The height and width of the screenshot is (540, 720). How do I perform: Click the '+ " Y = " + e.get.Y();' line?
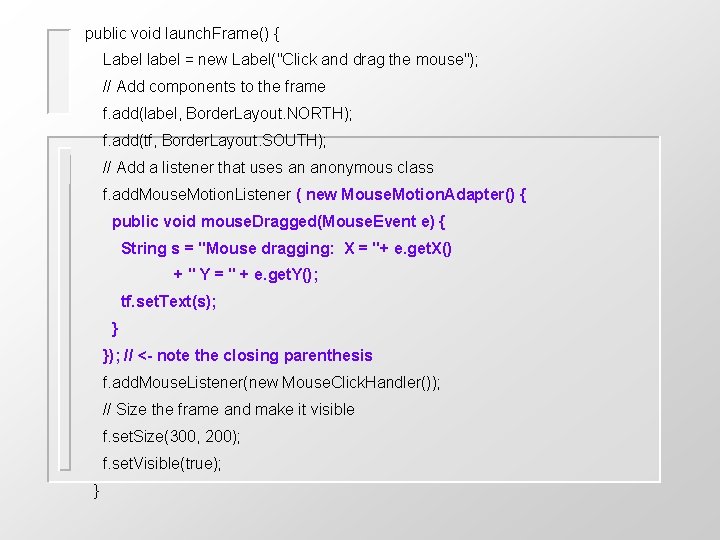pyautogui.click(x=245, y=274)
